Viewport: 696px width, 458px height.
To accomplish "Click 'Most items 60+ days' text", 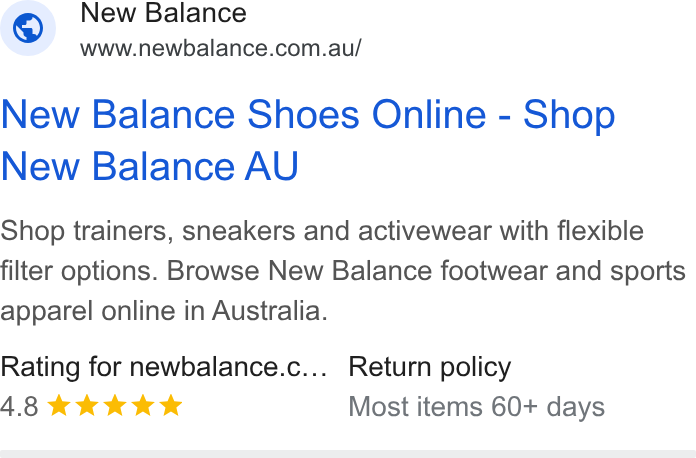I will [x=476, y=407].
